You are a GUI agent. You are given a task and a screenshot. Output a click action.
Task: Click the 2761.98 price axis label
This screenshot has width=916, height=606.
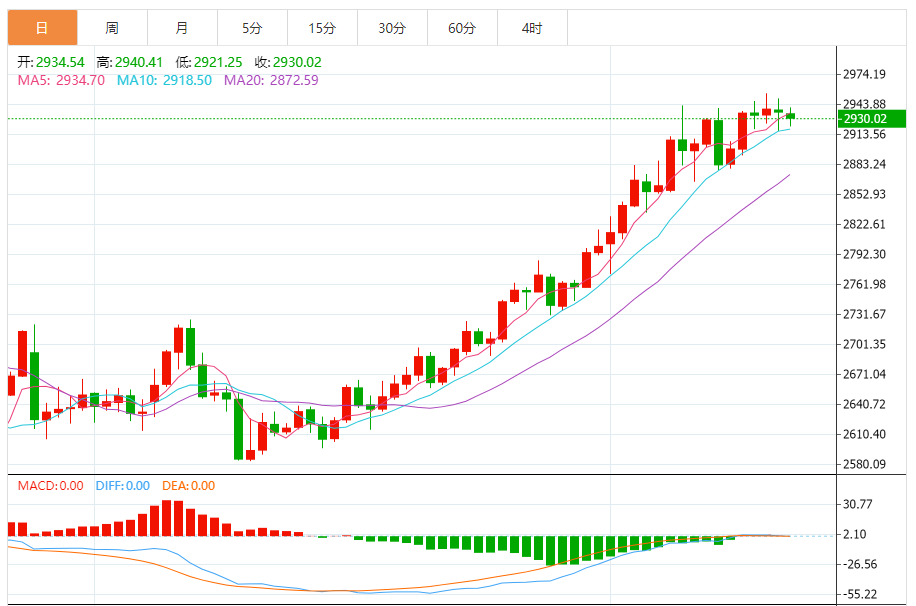click(x=864, y=284)
